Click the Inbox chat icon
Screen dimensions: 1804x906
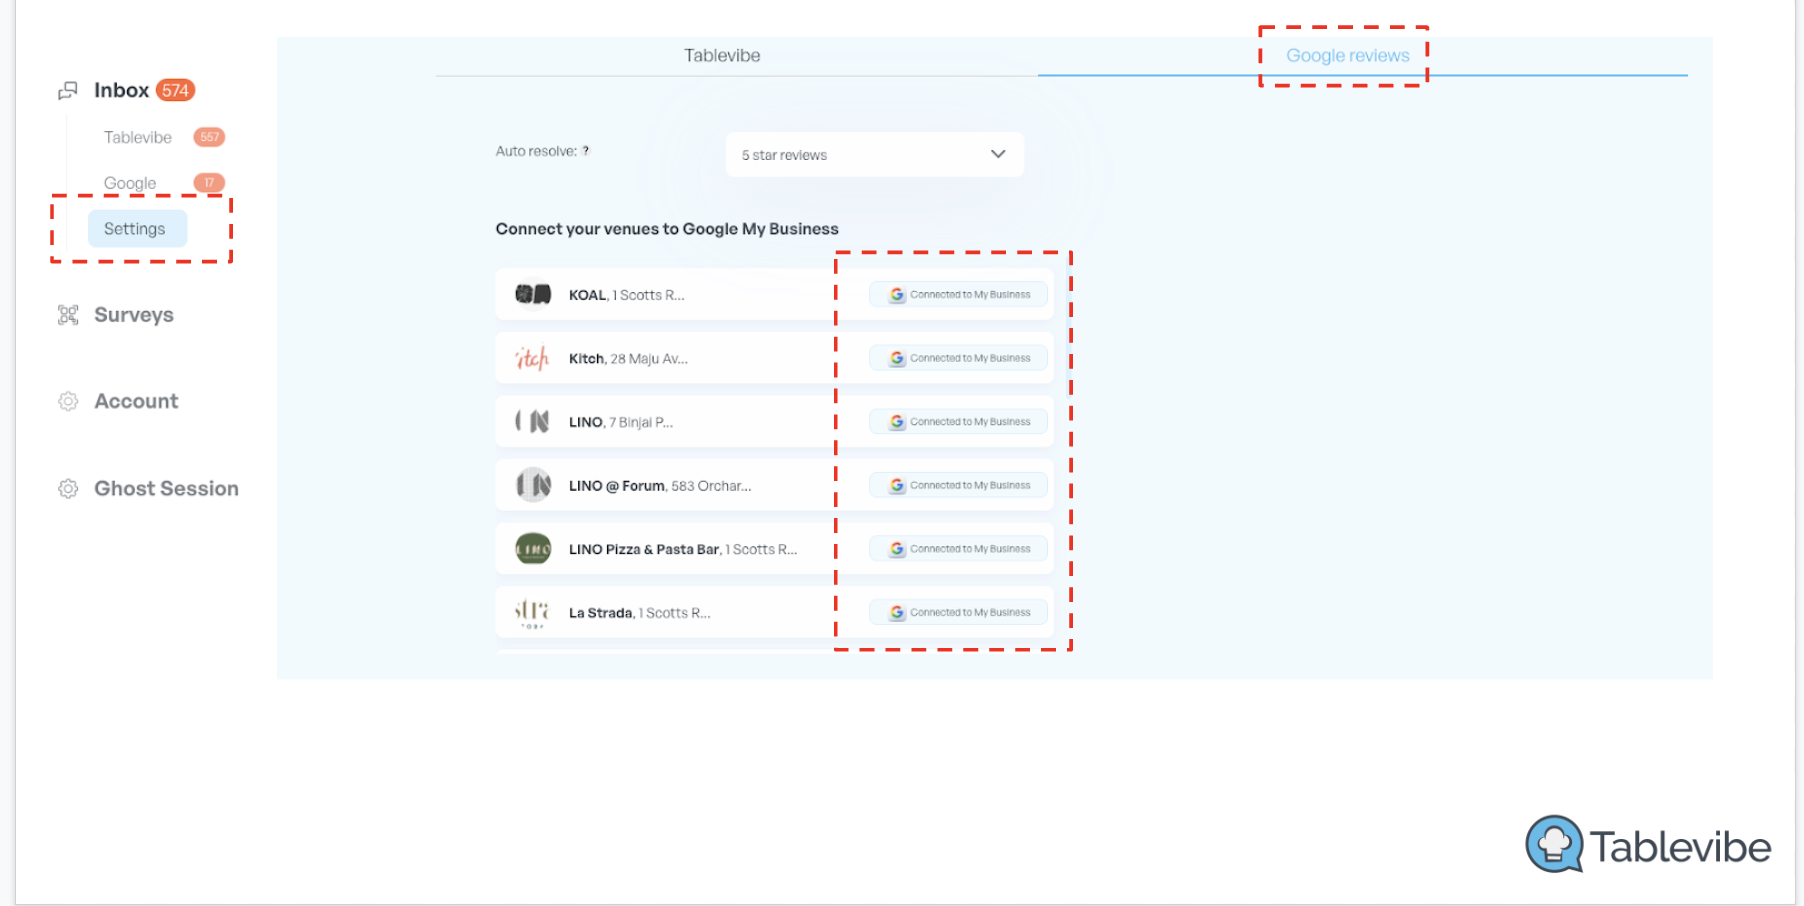pyautogui.click(x=68, y=91)
